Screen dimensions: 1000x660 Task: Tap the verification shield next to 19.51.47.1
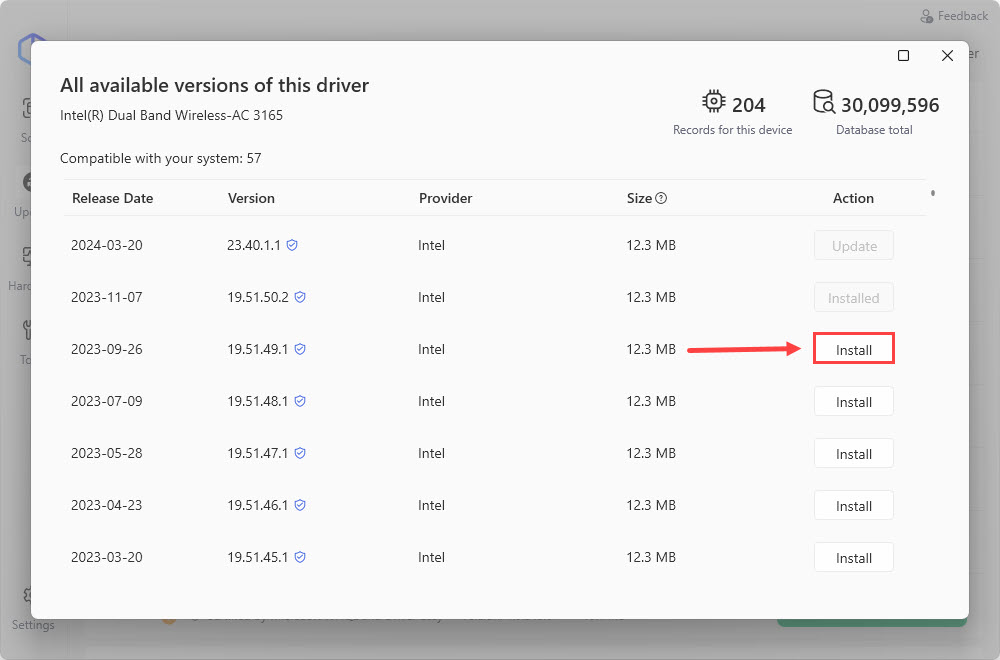click(299, 453)
